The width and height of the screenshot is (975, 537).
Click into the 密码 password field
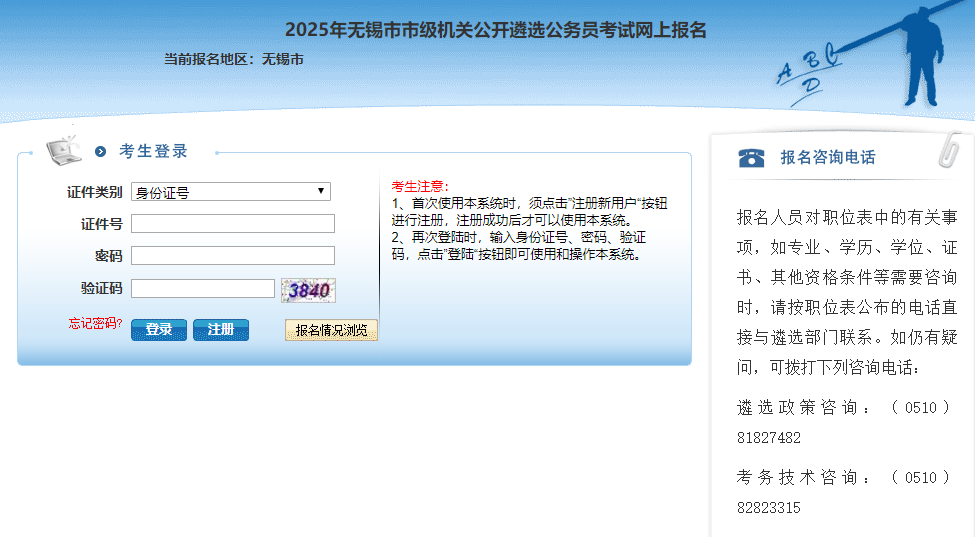coord(233,256)
